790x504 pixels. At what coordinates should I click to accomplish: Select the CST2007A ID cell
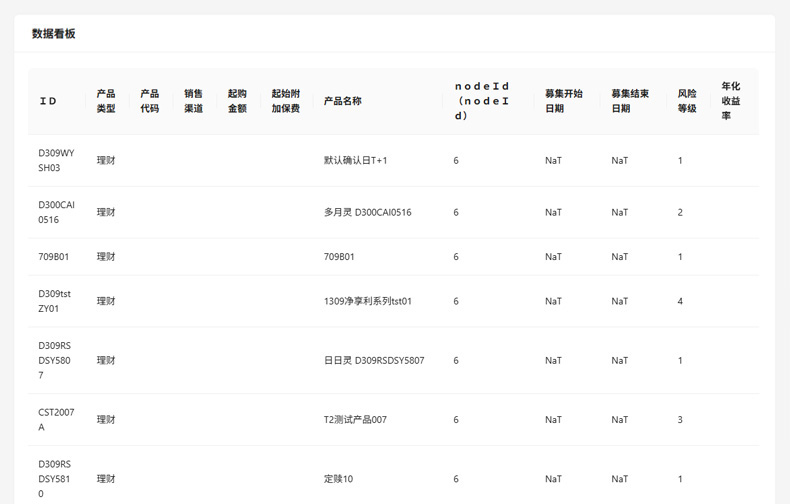pos(56,419)
